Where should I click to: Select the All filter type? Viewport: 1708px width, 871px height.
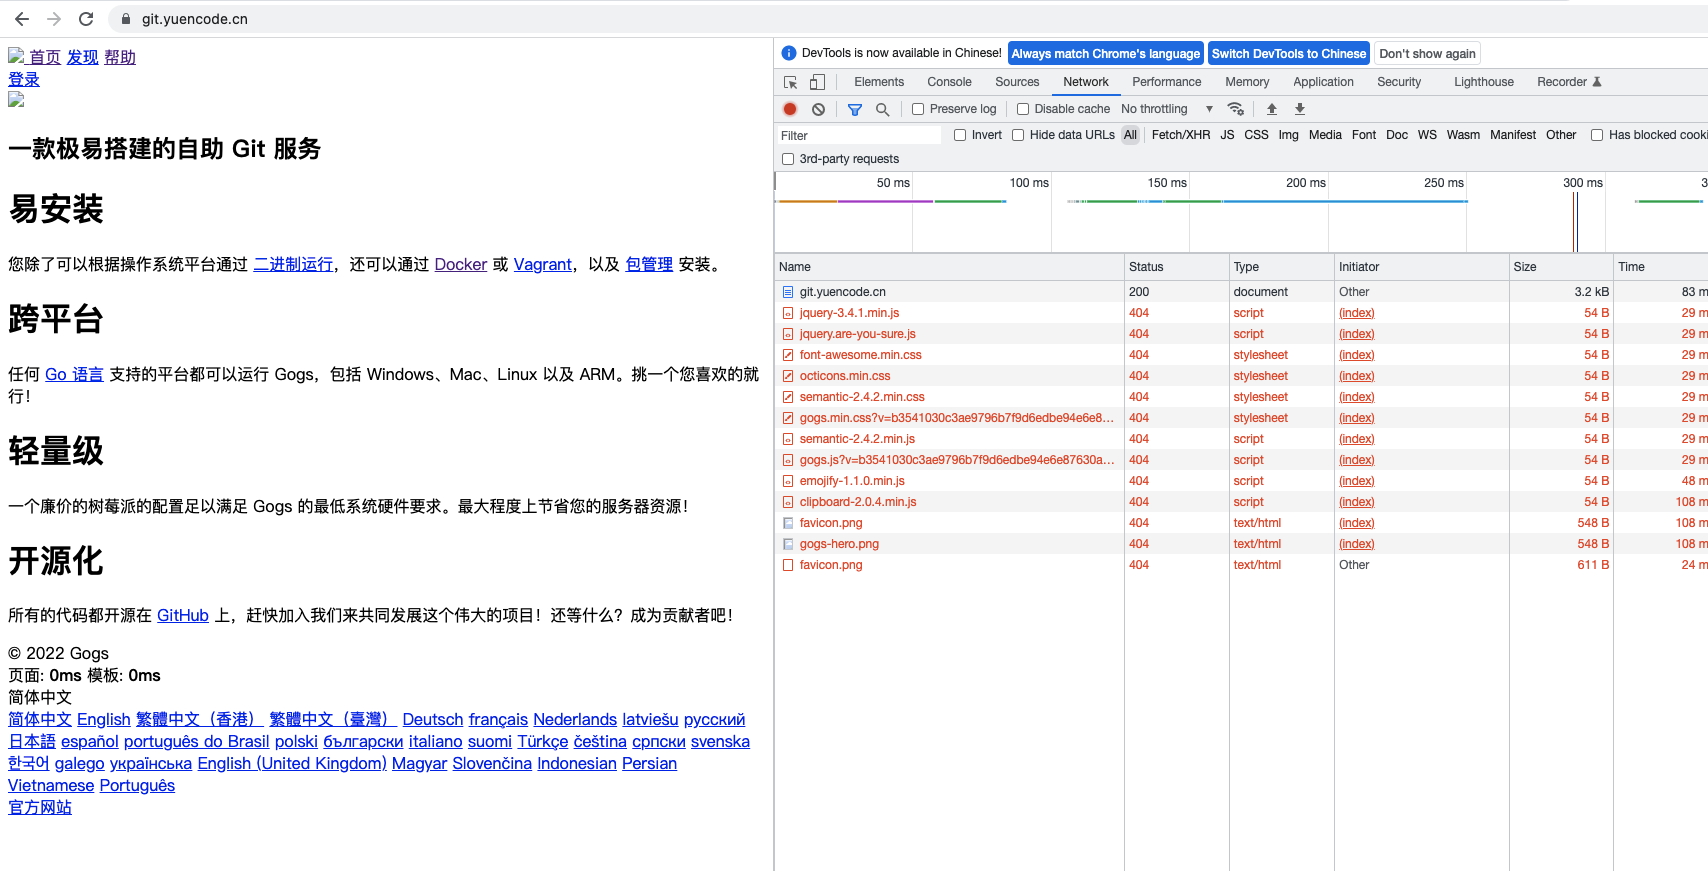(x=1130, y=135)
